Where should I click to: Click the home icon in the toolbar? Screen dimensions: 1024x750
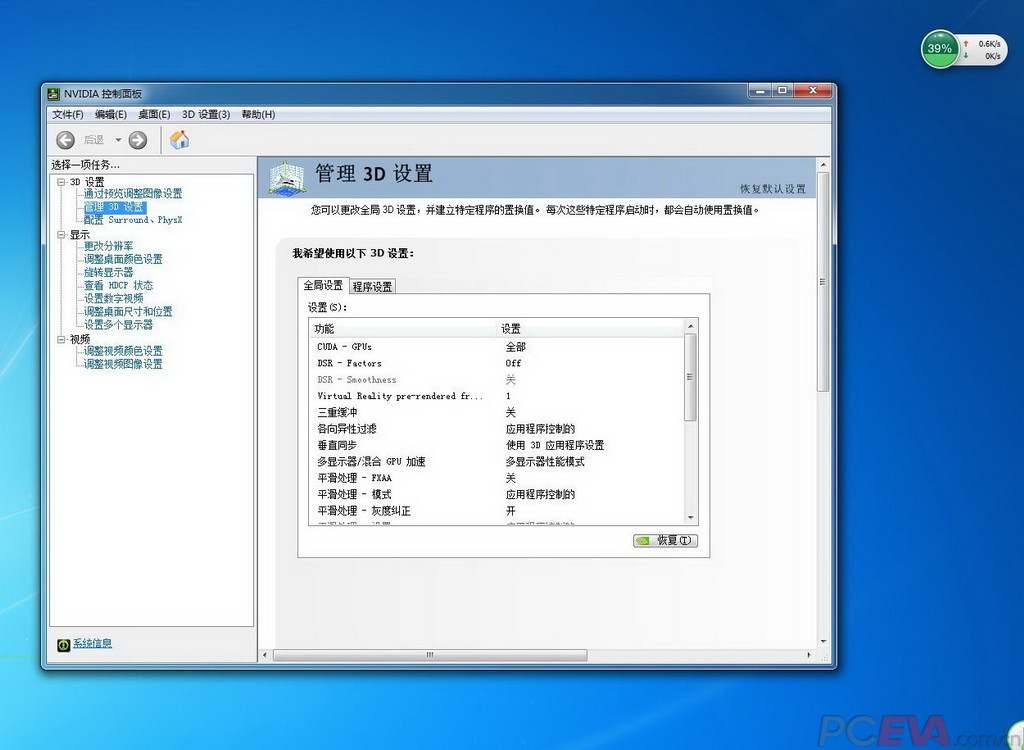point(179,140)
